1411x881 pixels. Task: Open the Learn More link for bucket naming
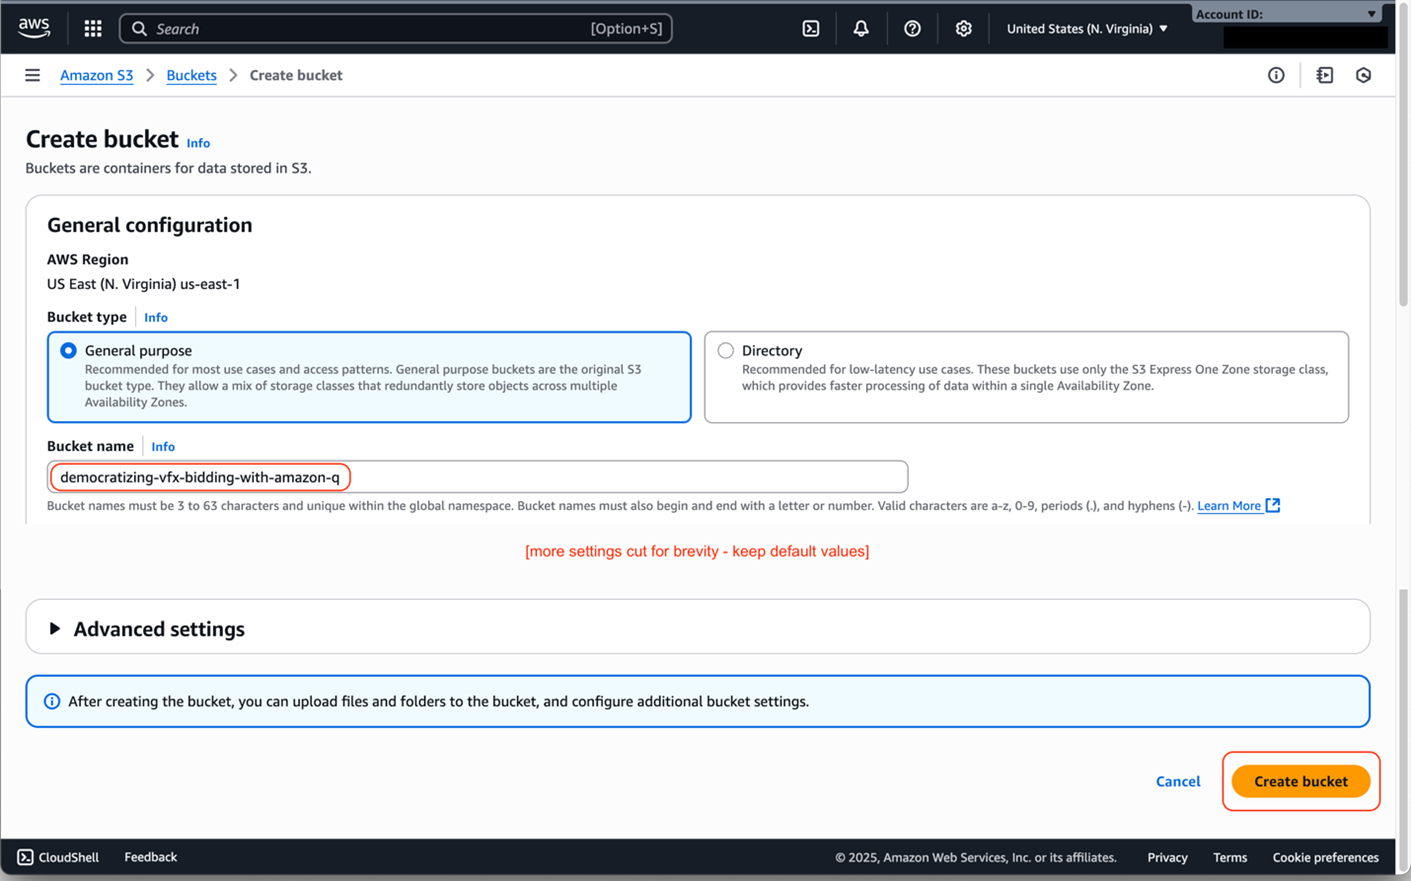pos(1229,506)
